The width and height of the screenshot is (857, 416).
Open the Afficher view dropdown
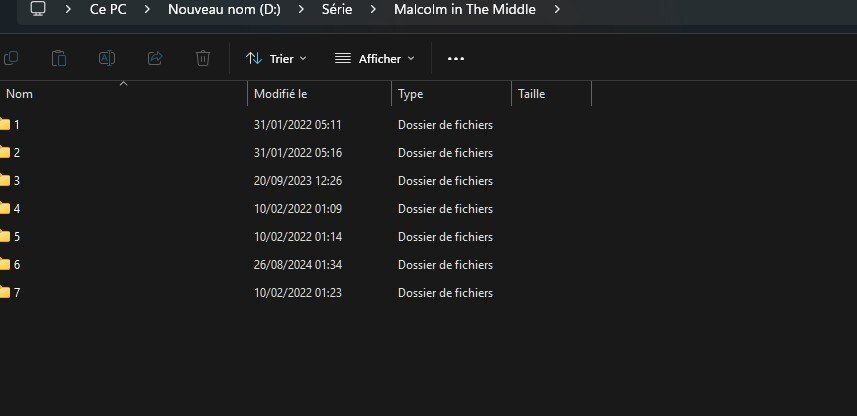coord(375,59)
